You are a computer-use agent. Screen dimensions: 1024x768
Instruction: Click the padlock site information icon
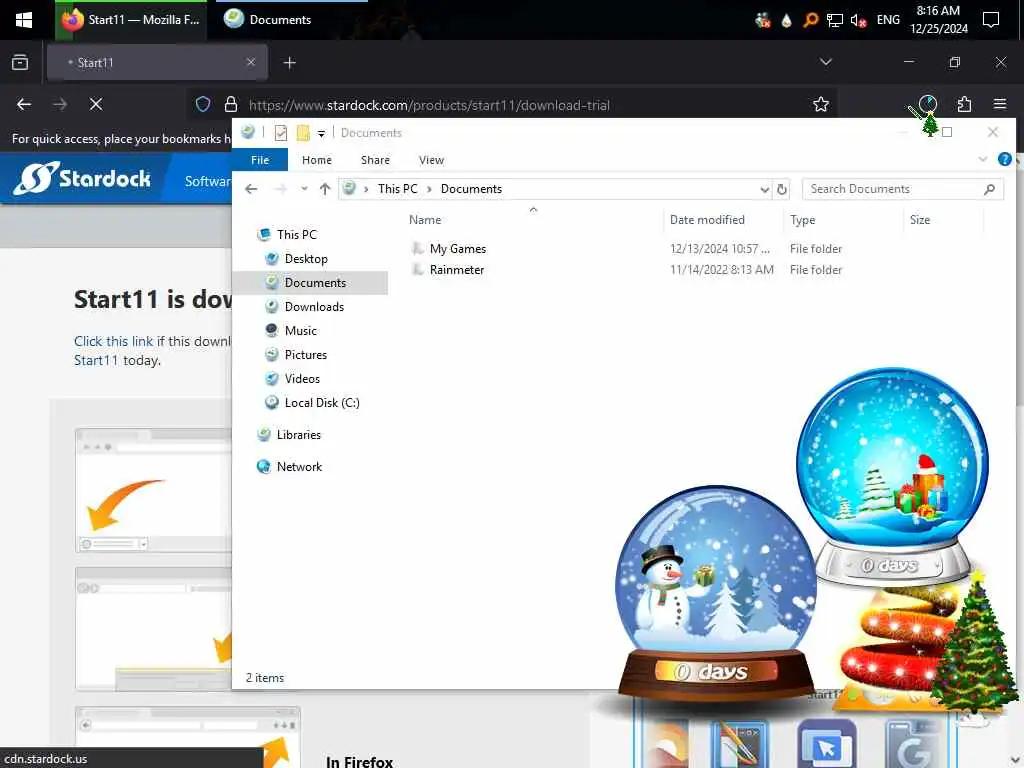click(231, 104)
